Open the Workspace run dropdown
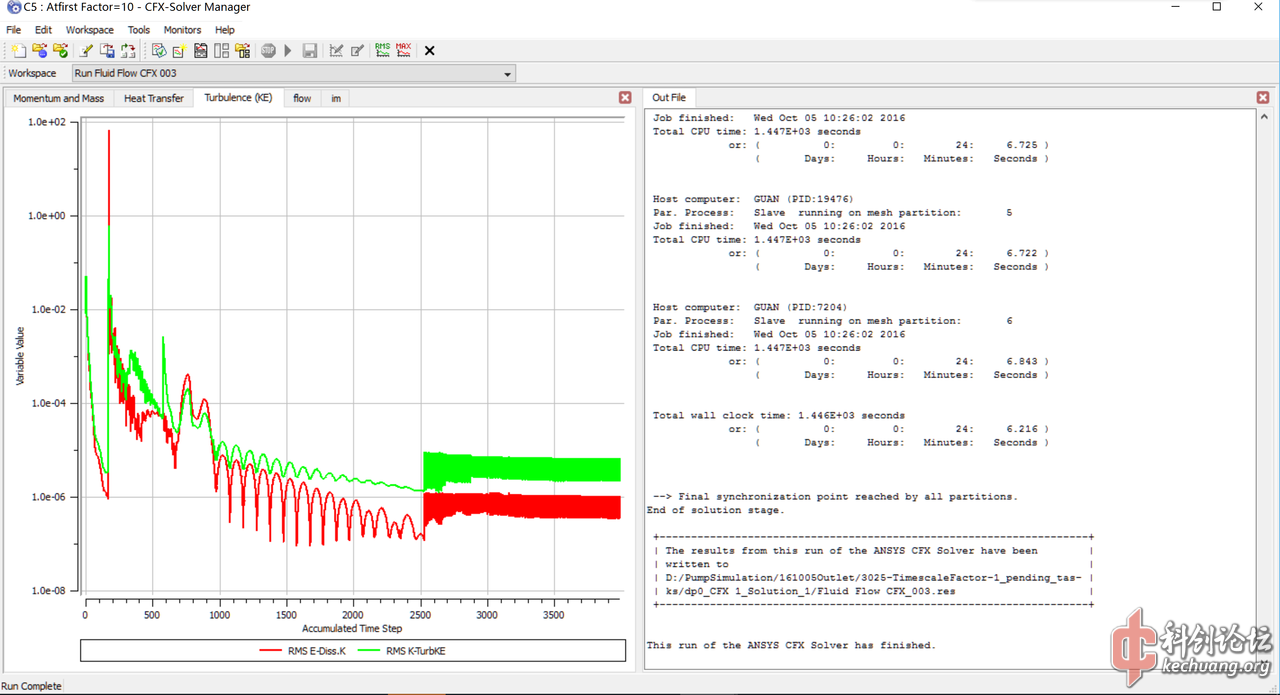 click(x=294, y=73)
